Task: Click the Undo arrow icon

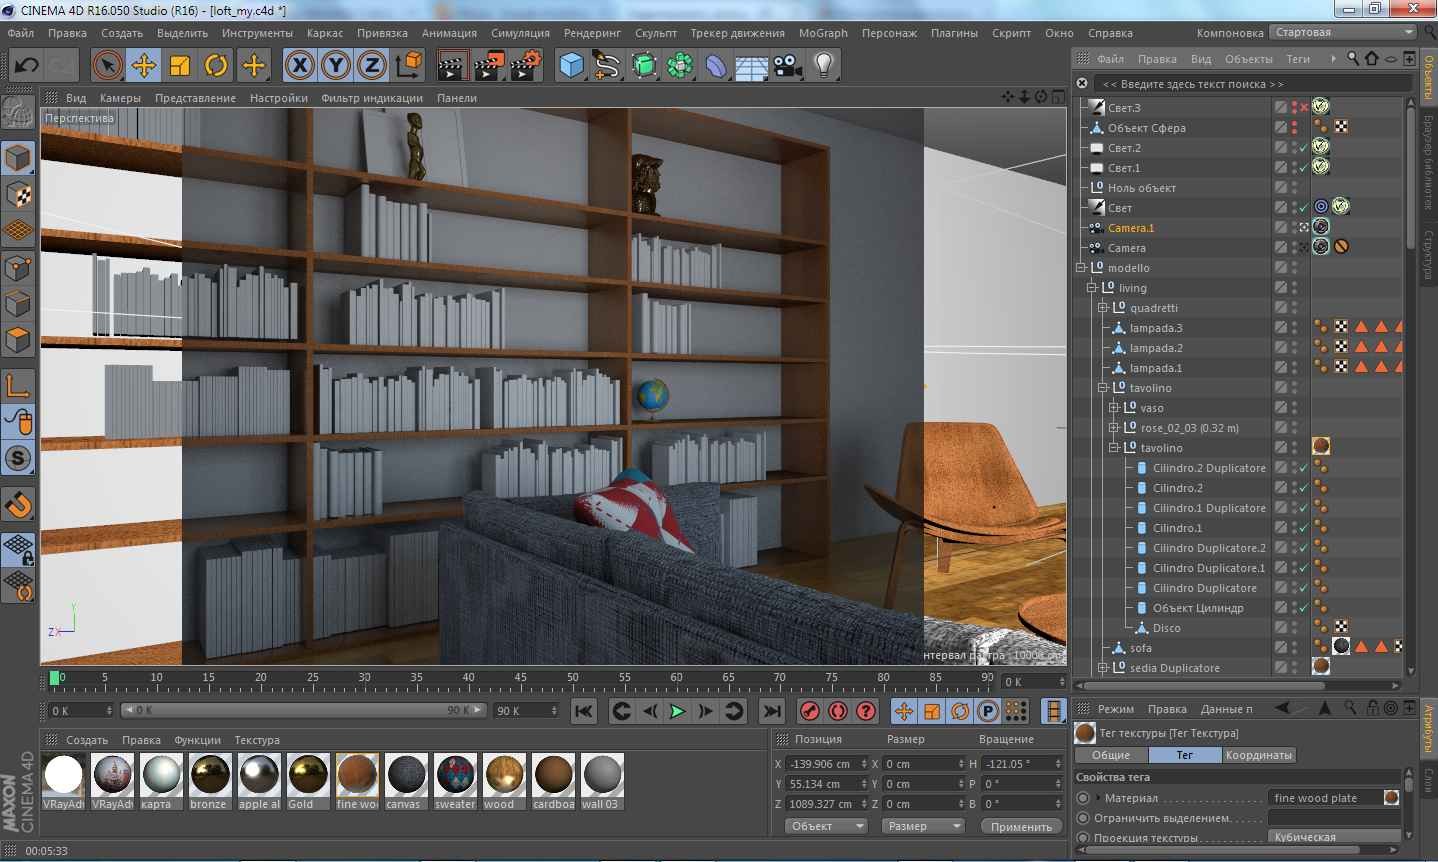Action: point(26,66)
